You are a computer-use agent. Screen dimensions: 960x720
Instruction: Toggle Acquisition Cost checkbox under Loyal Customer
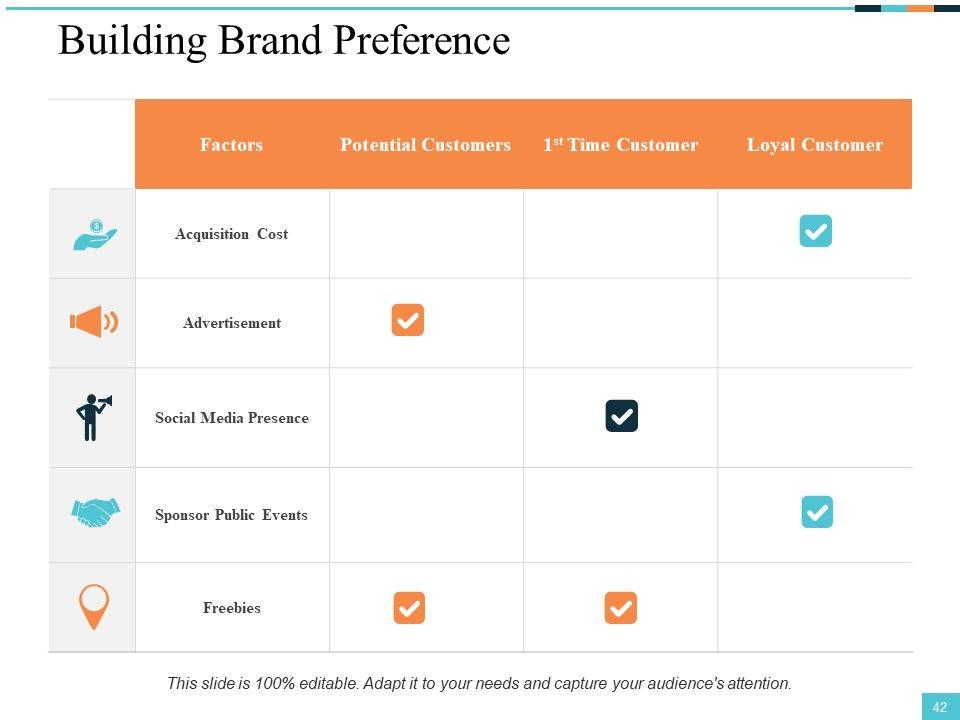tap(815, 231)
